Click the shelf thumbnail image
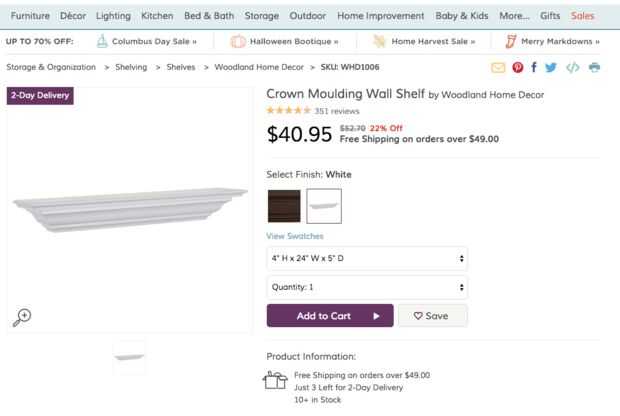620x416 pixels. tap(129, 357)
